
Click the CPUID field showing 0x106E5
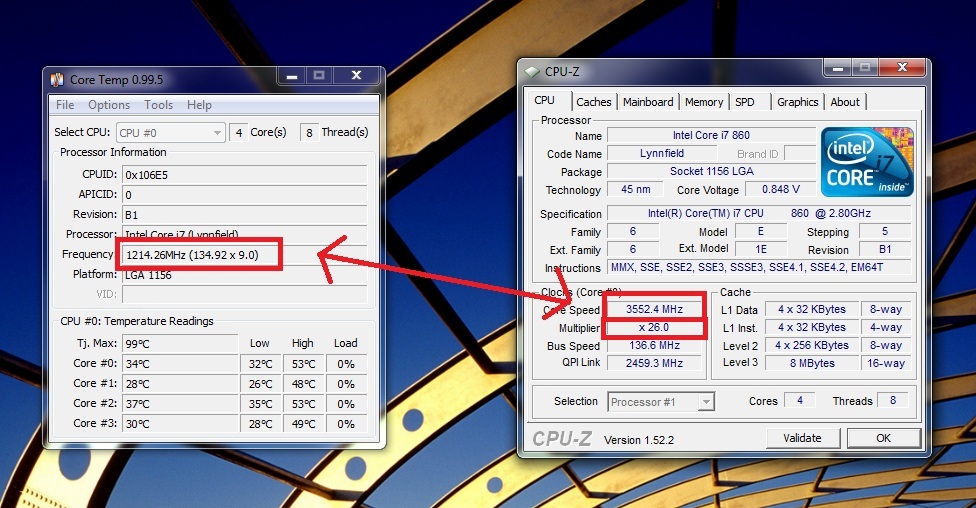coord(245,175)
